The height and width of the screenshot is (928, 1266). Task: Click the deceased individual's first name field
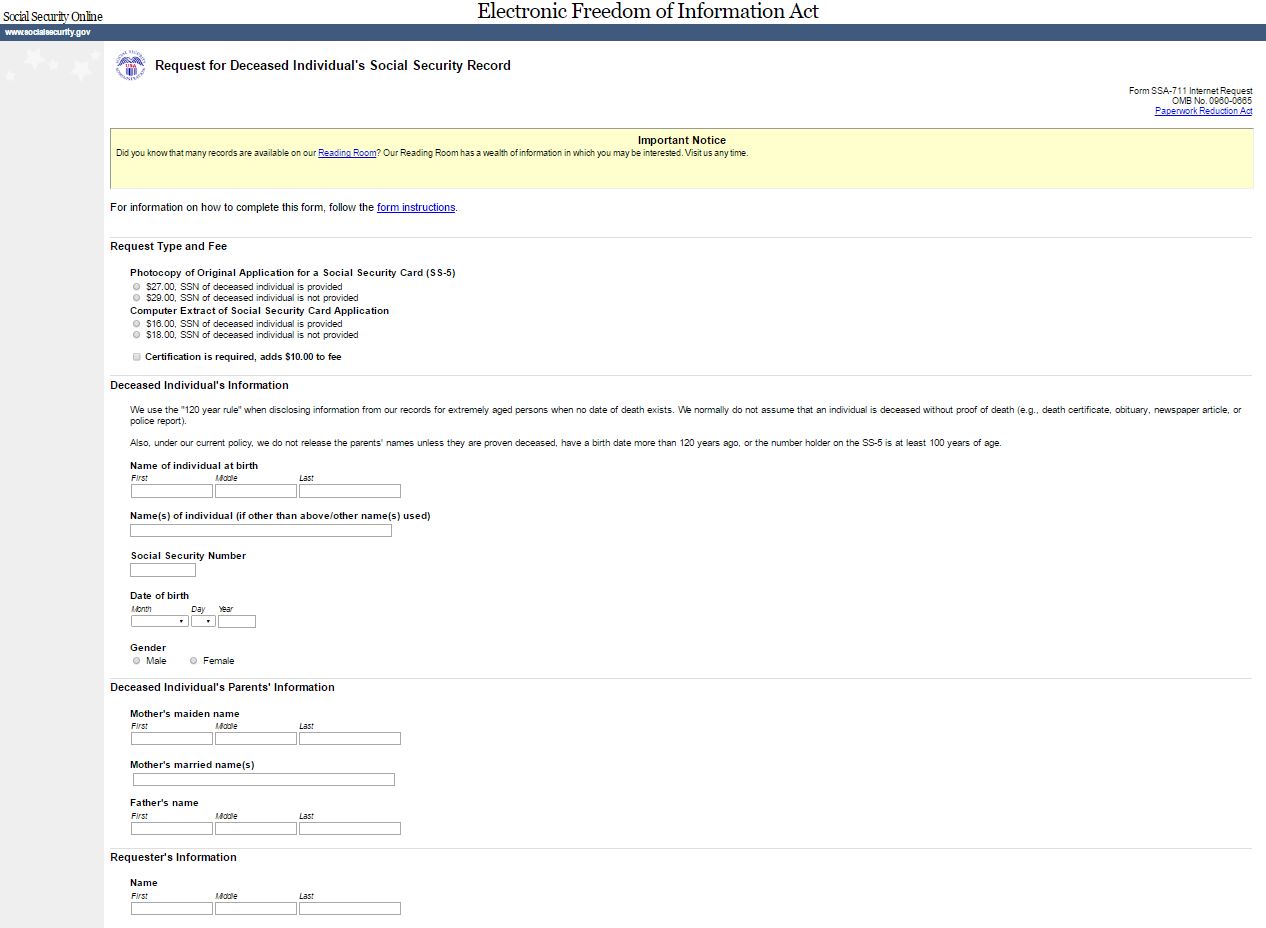click(172, 491)
